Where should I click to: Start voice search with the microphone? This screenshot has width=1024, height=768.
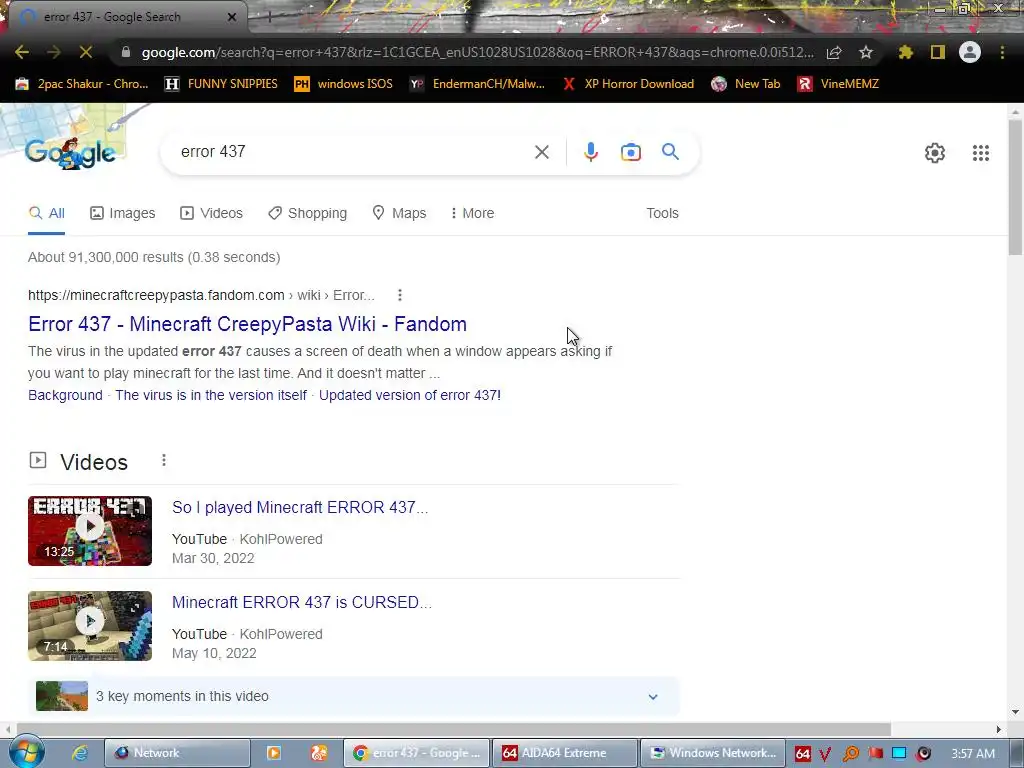coord(590,152)
